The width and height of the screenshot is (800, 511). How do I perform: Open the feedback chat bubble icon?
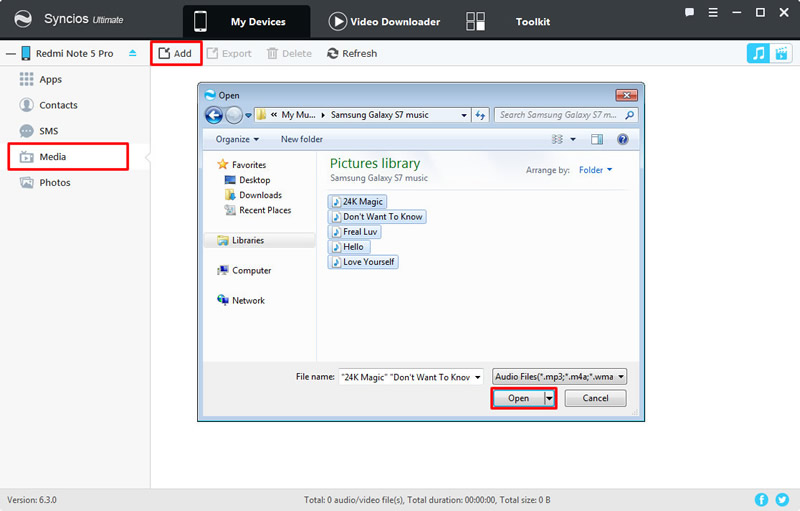[x=689, y=12]
